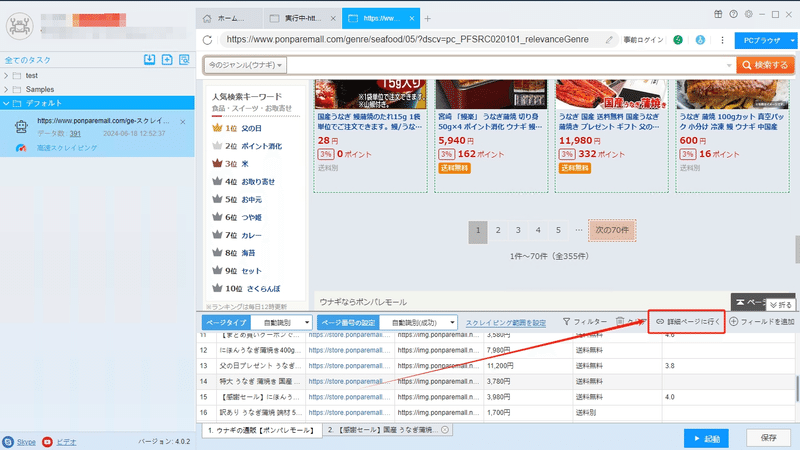Click the green round icon beside 事前ログイン
Viewport: 800px width, 450px height.
tap(678, 40)
